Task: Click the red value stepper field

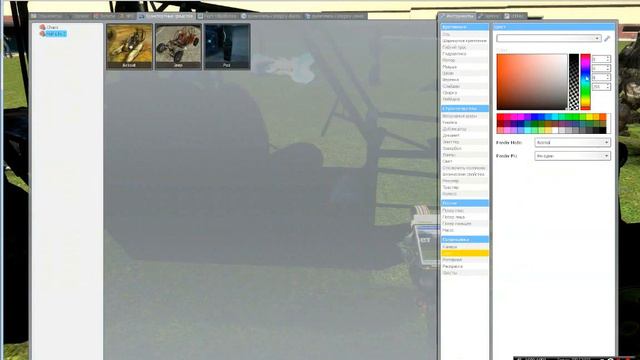Action: [x=601, y=59]
